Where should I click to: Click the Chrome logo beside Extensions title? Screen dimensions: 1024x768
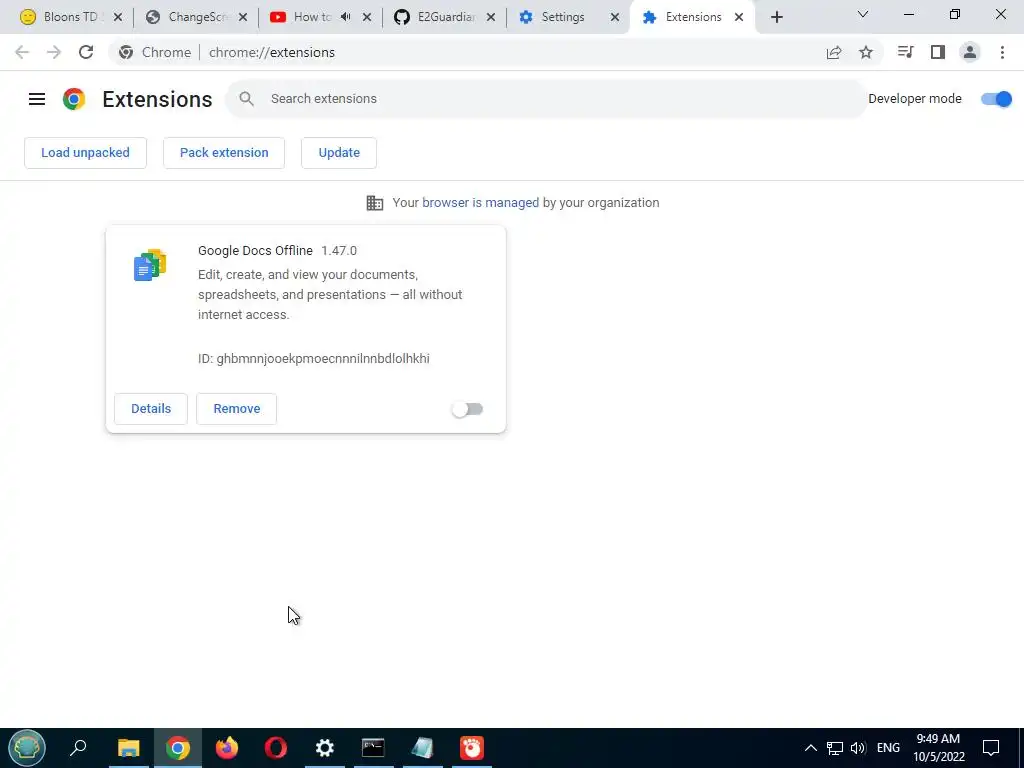pos(74,99)
